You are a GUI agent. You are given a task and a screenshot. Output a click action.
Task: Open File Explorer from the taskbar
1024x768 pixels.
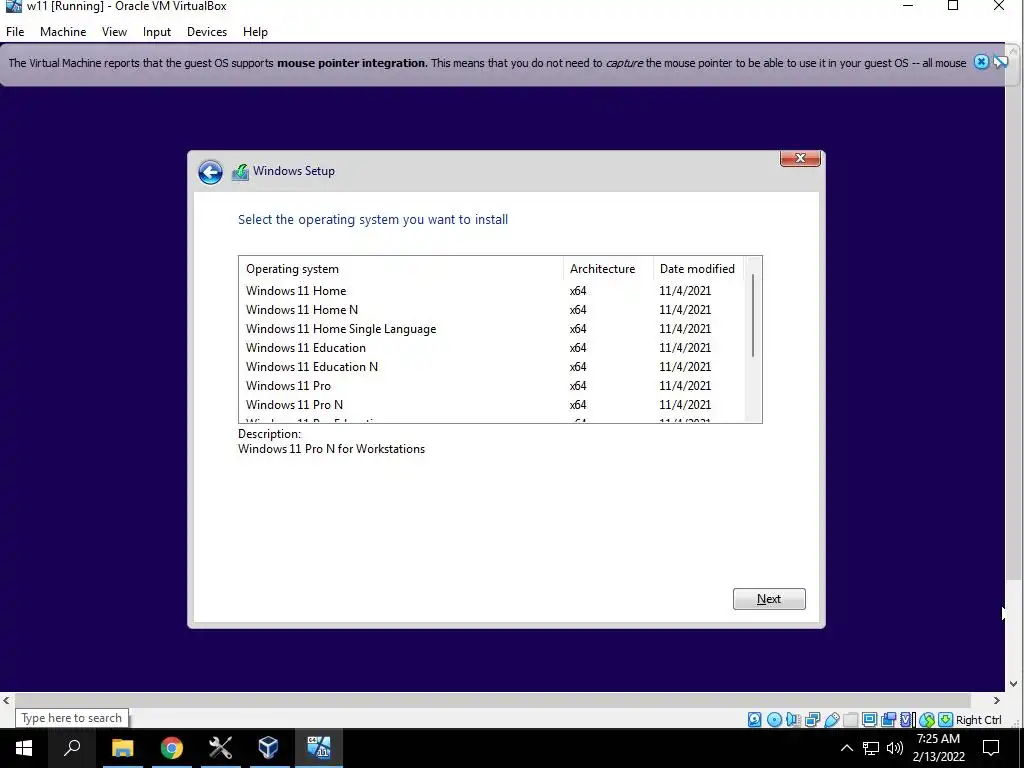tap(122, 748)
